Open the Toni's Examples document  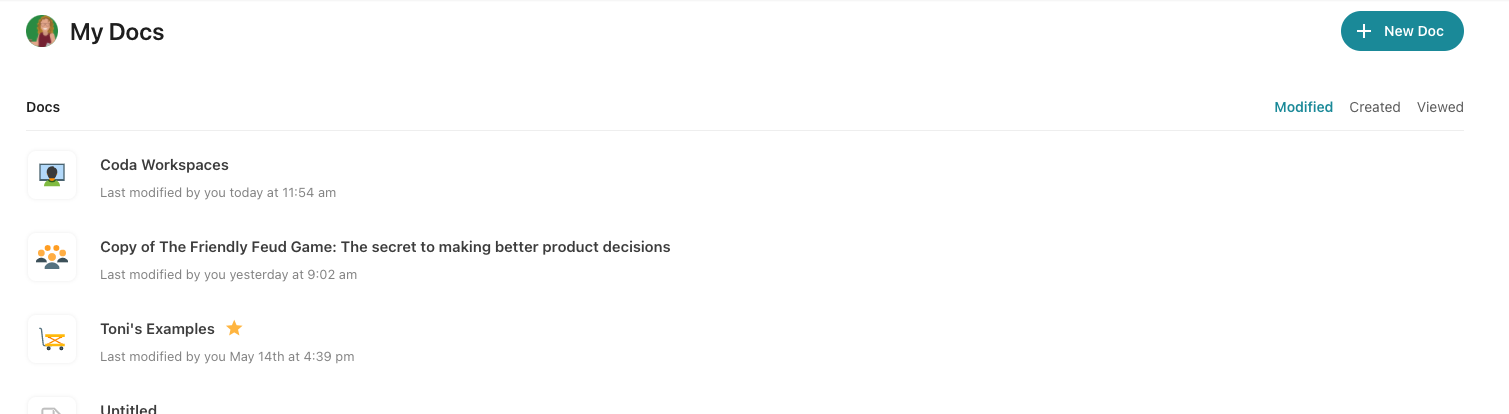[157, 329]
